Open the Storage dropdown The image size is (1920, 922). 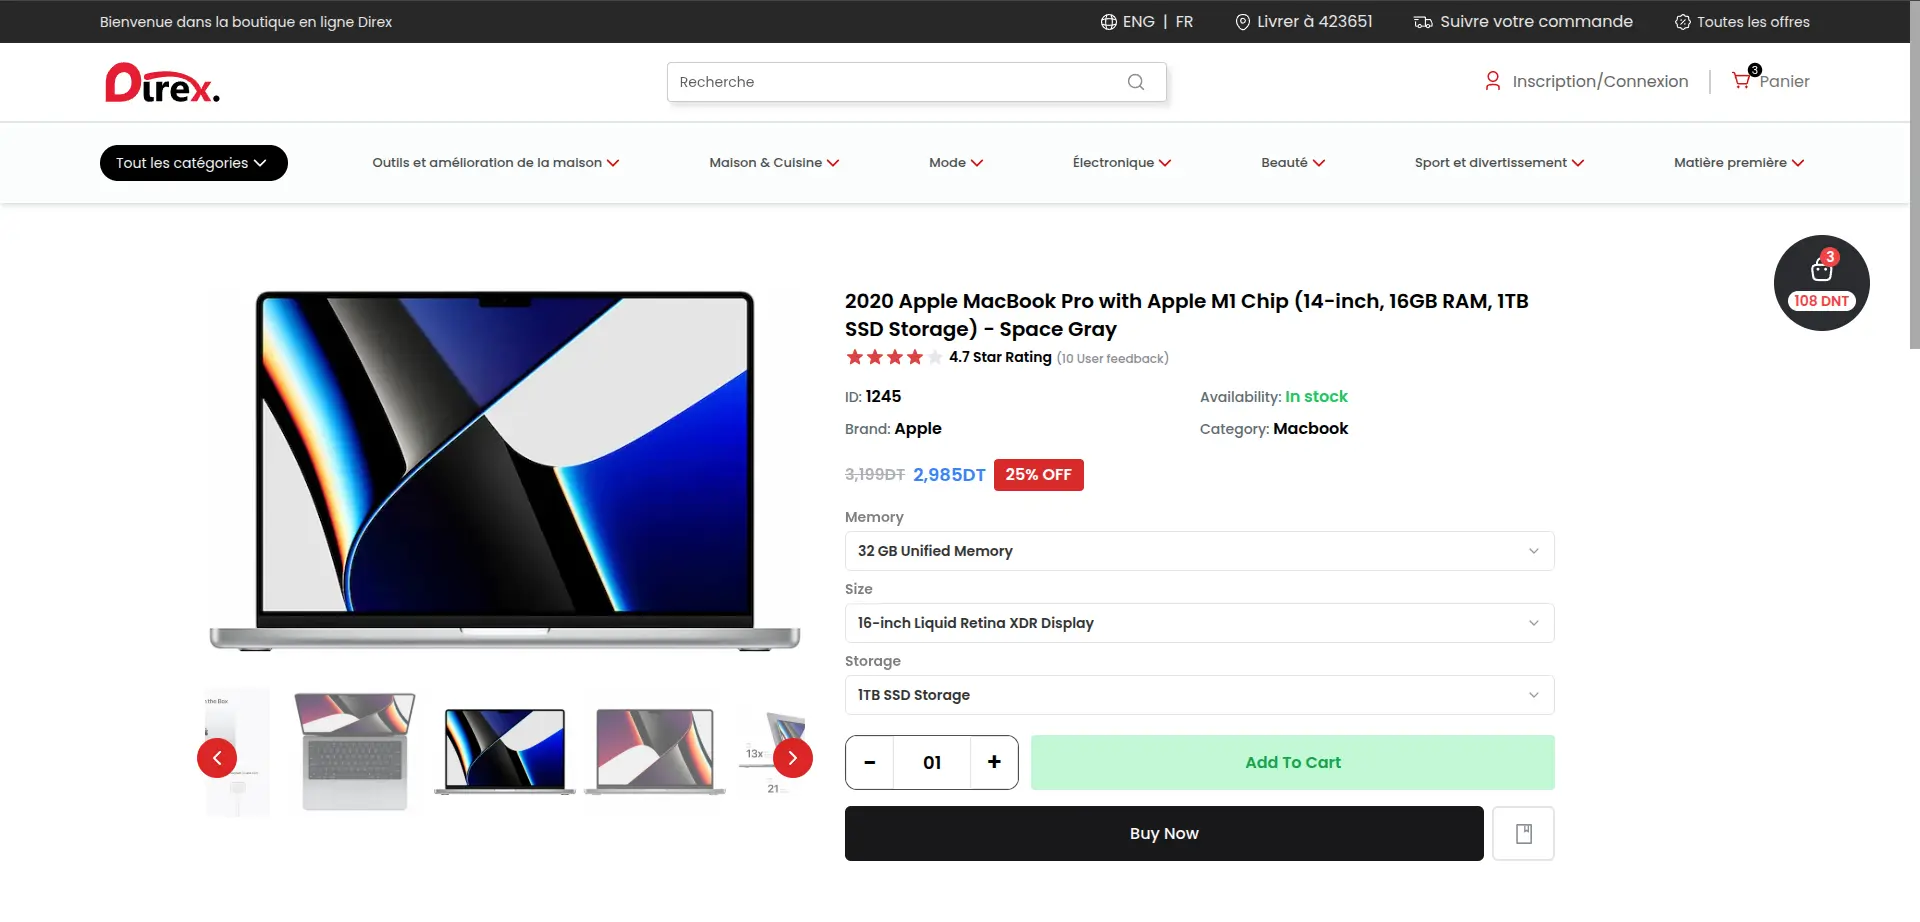click(1199, 695)
